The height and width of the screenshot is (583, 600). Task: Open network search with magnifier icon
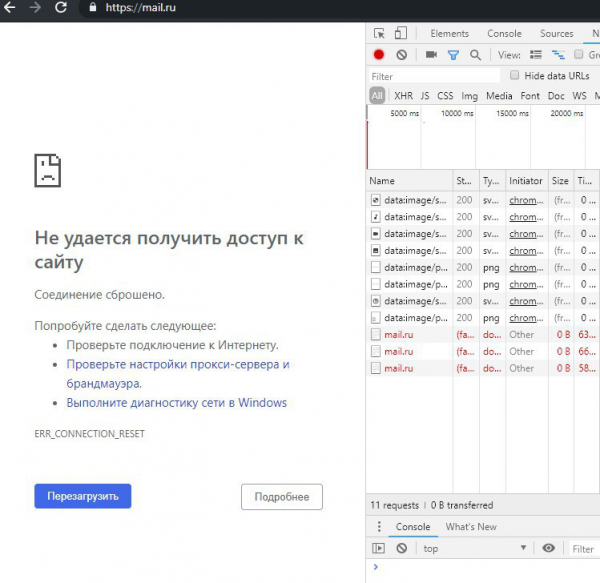click(475, 55)
